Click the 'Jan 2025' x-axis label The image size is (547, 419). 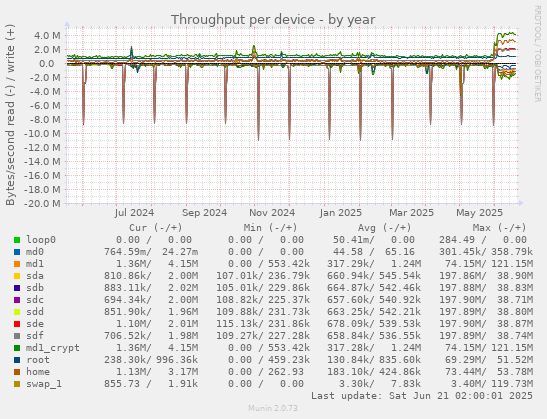tap(340, 212)
